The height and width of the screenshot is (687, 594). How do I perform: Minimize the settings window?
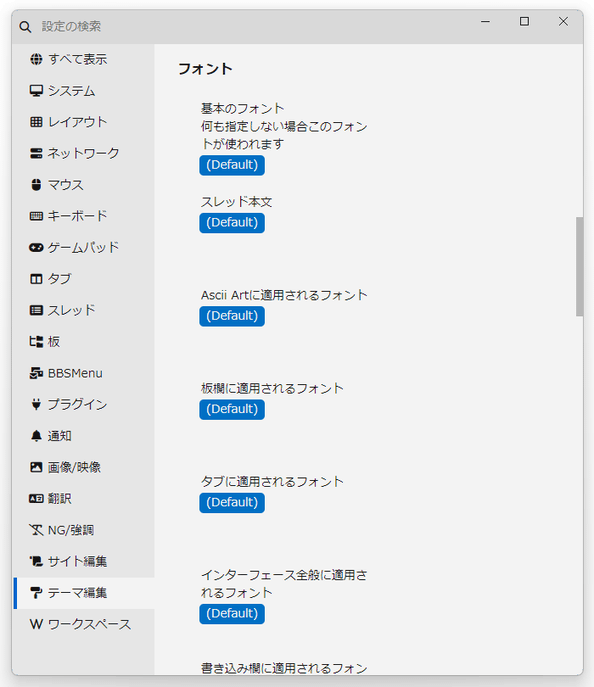coord(485,21)
